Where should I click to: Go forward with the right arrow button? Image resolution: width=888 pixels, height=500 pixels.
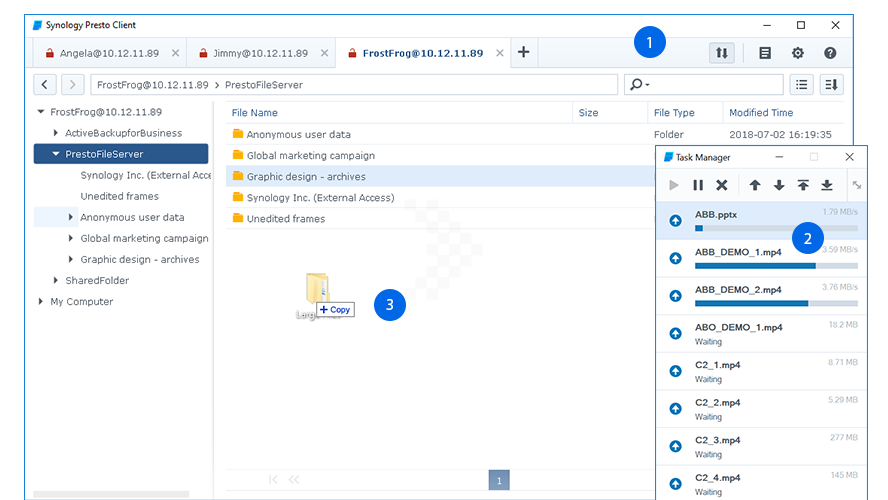pyautogui.click(x=72, y=85)
